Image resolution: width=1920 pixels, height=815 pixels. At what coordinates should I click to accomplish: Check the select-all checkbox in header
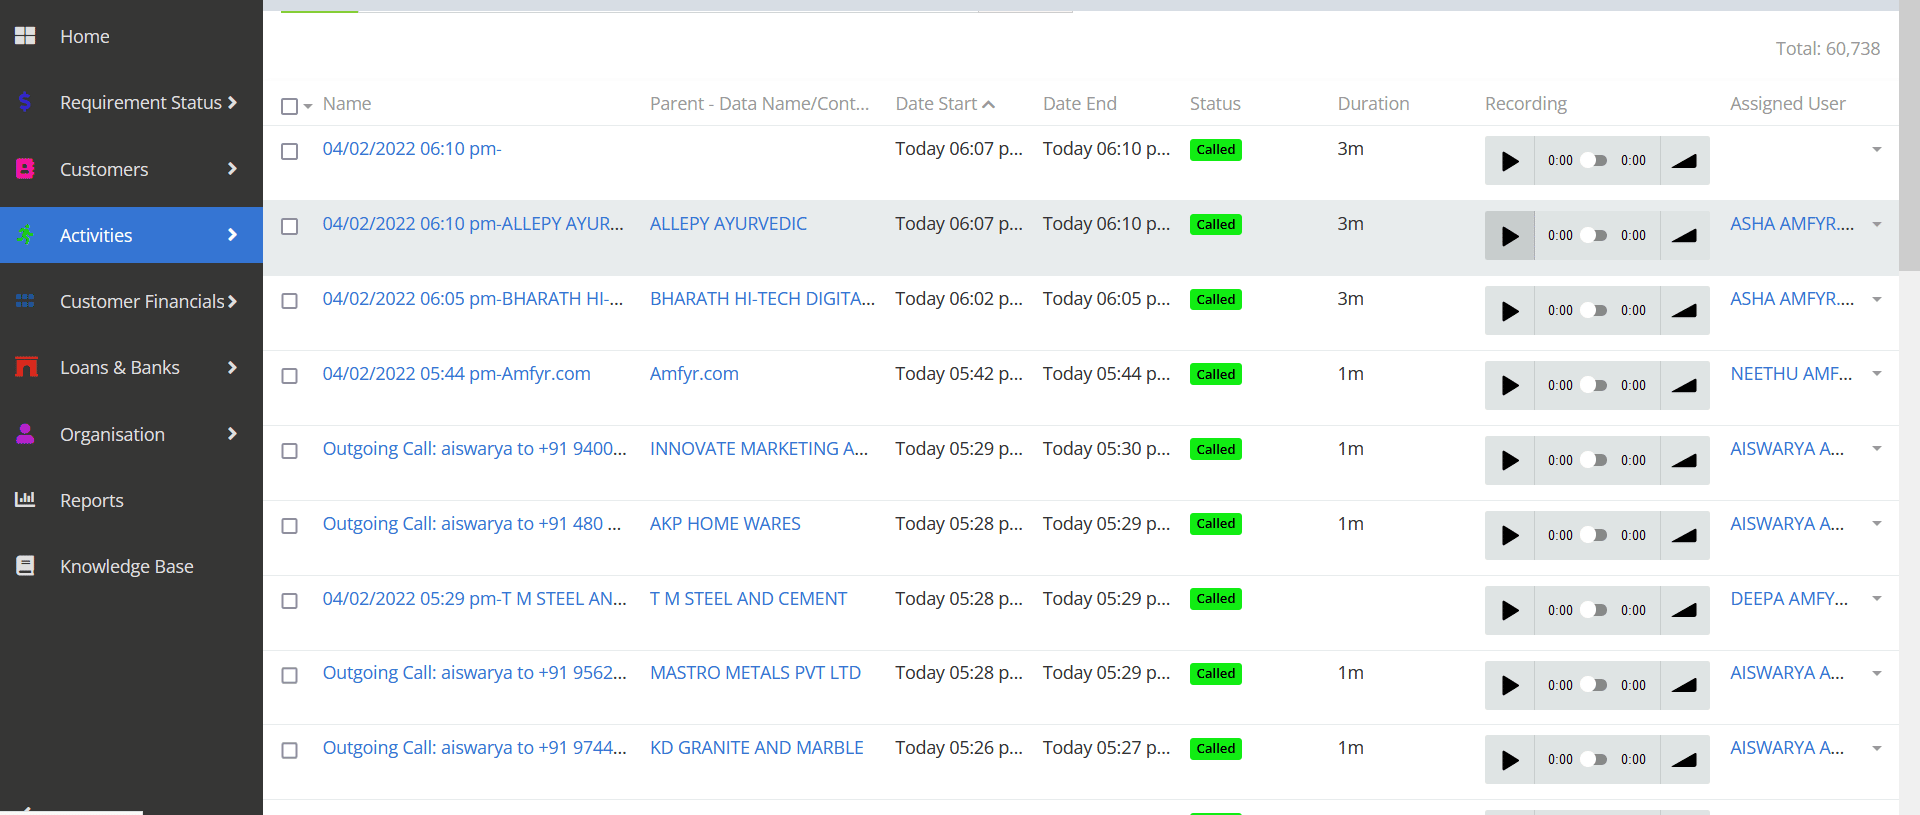[x=290, y=106]
